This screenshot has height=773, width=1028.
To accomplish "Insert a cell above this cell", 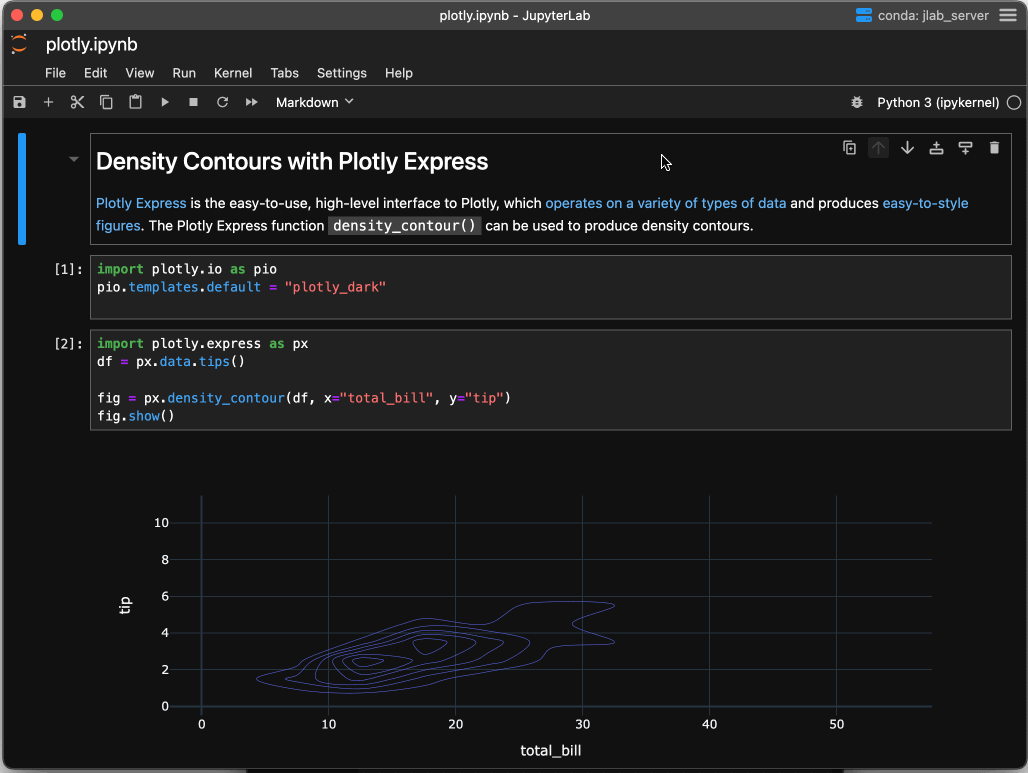I will [x=936, y=148].
